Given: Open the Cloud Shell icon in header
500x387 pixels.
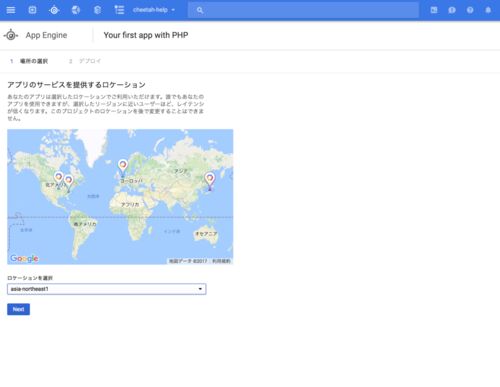Looking at the screenshot, I should [434, 10].
